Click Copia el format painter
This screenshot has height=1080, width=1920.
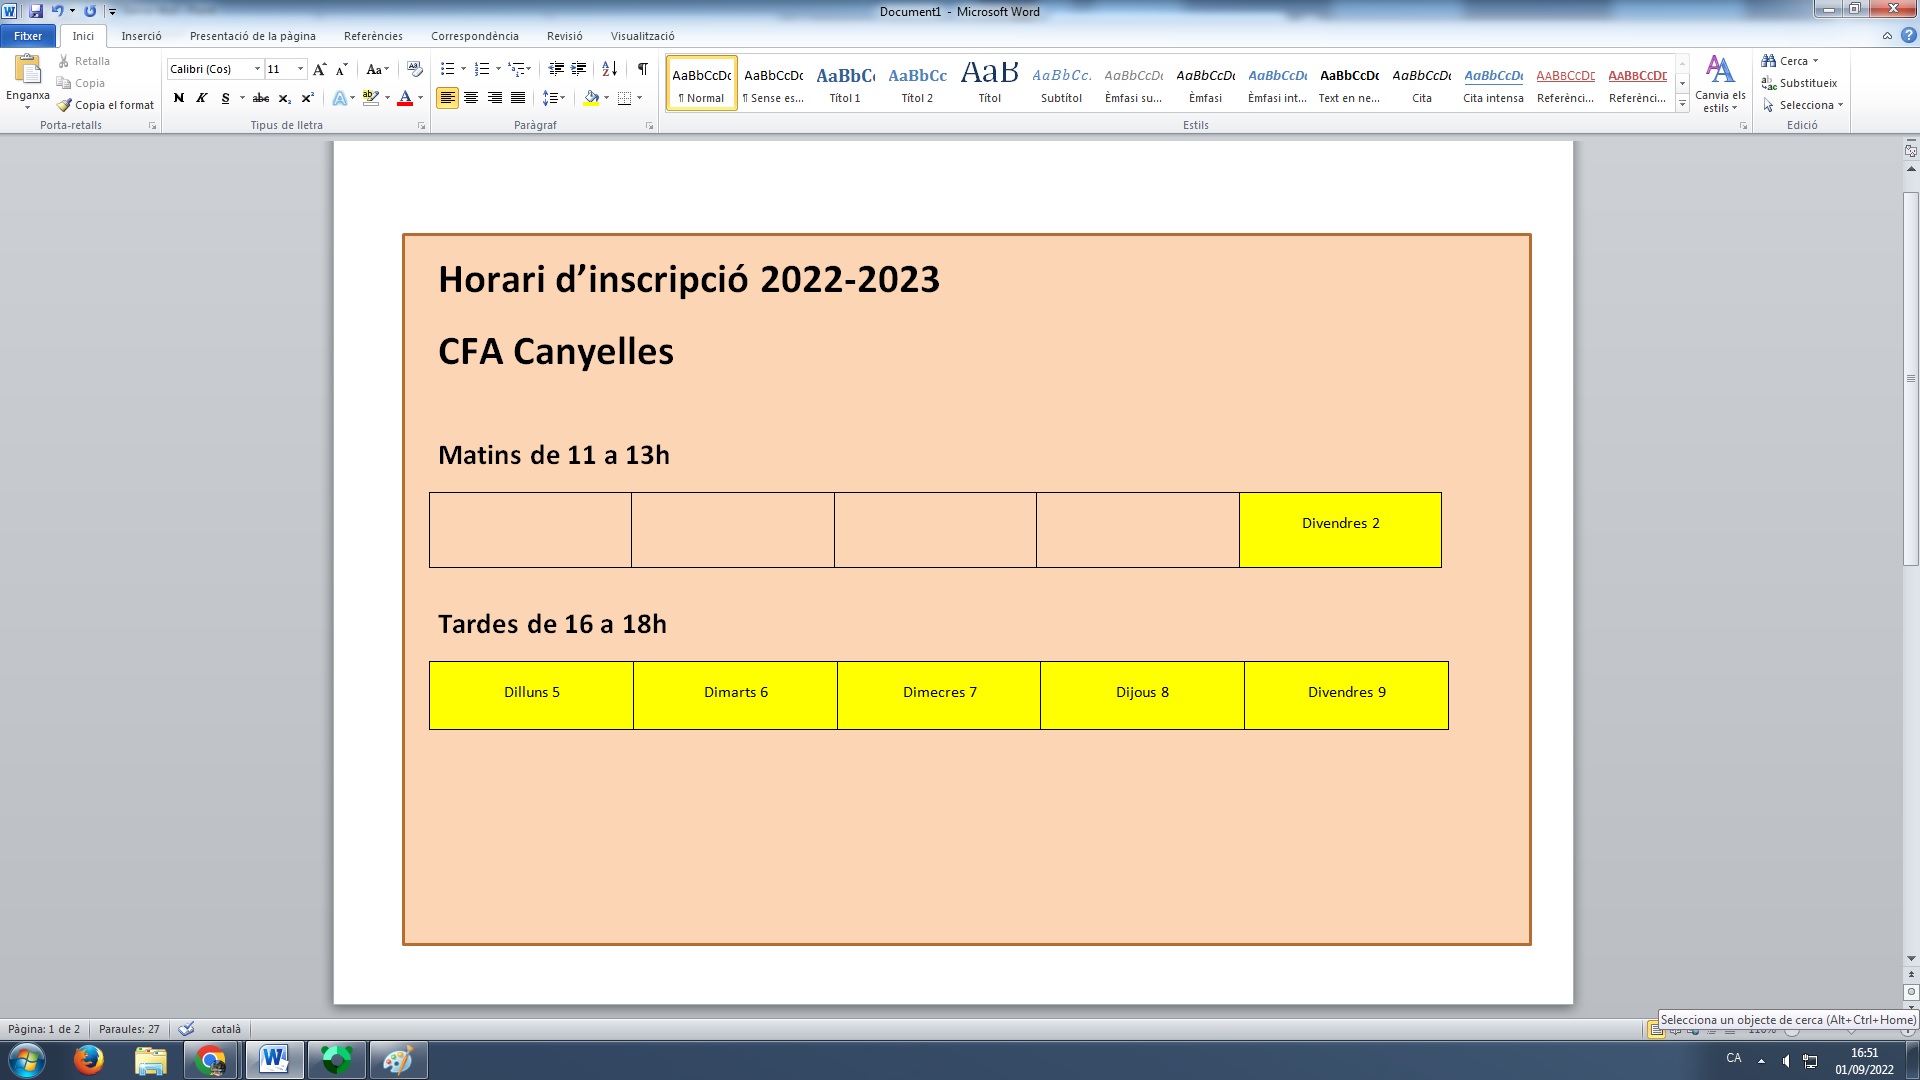[106, 105]
